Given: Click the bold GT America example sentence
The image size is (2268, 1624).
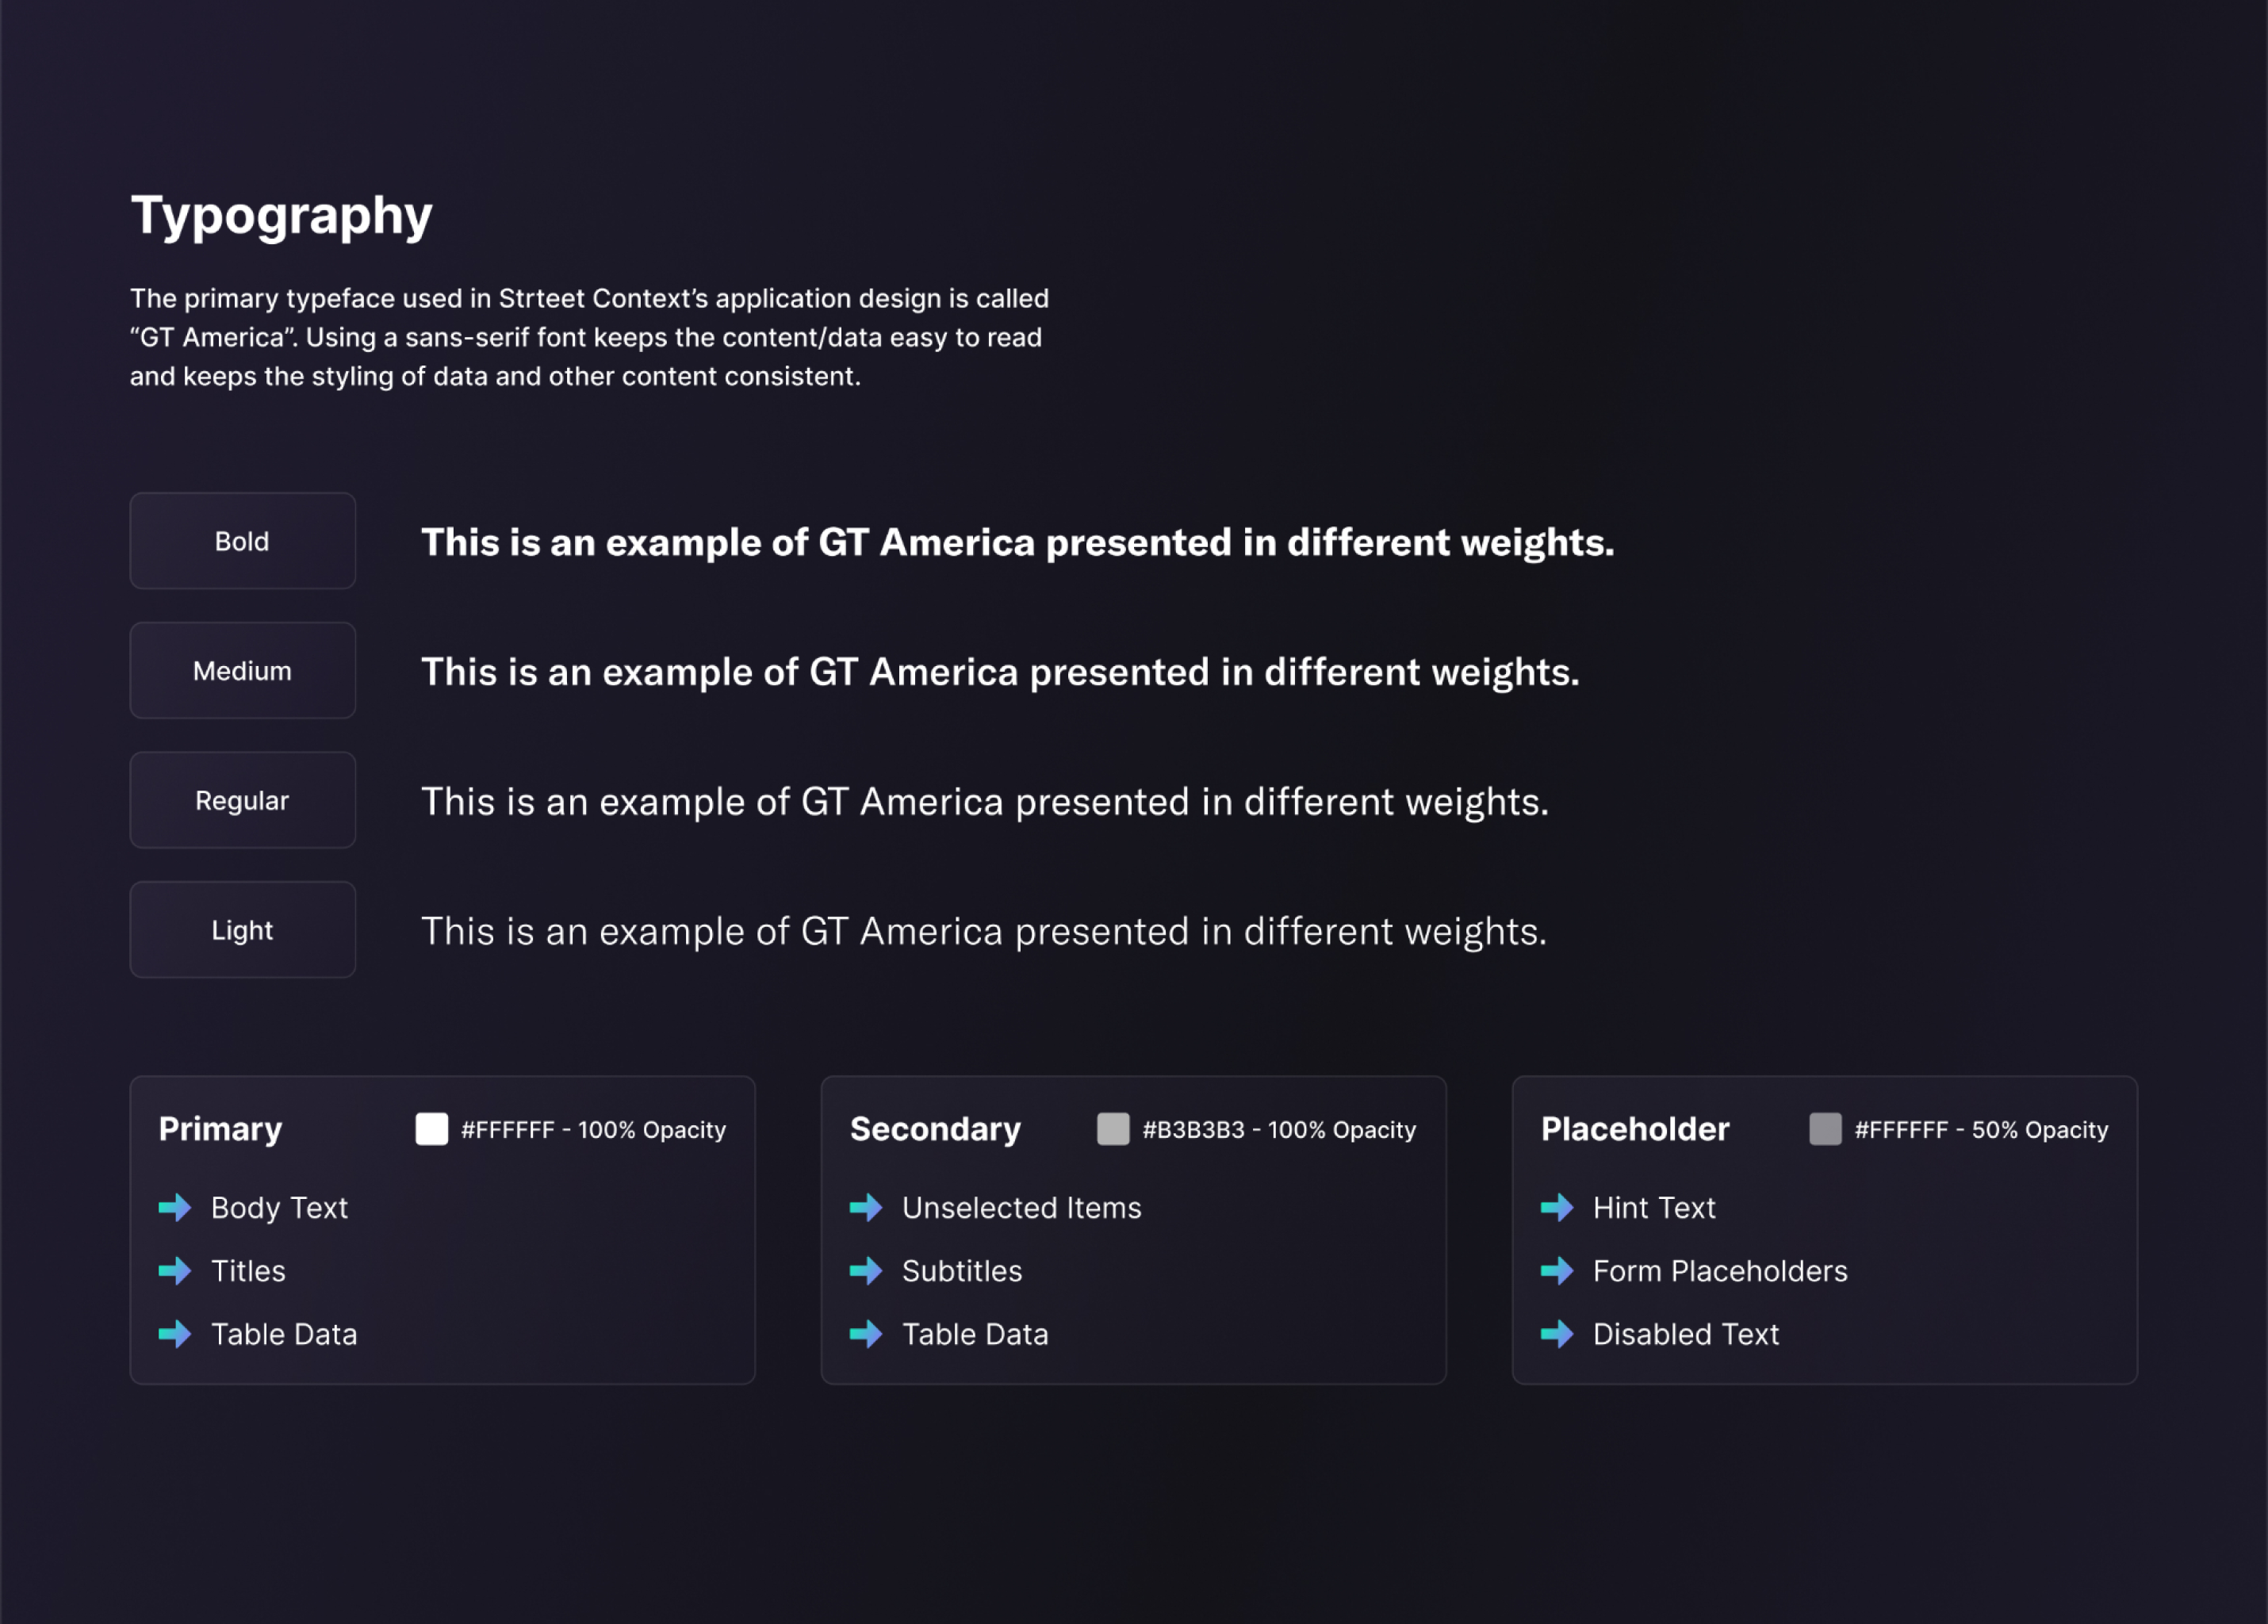Looking at the screenshot, I should tap(1018, 543).
